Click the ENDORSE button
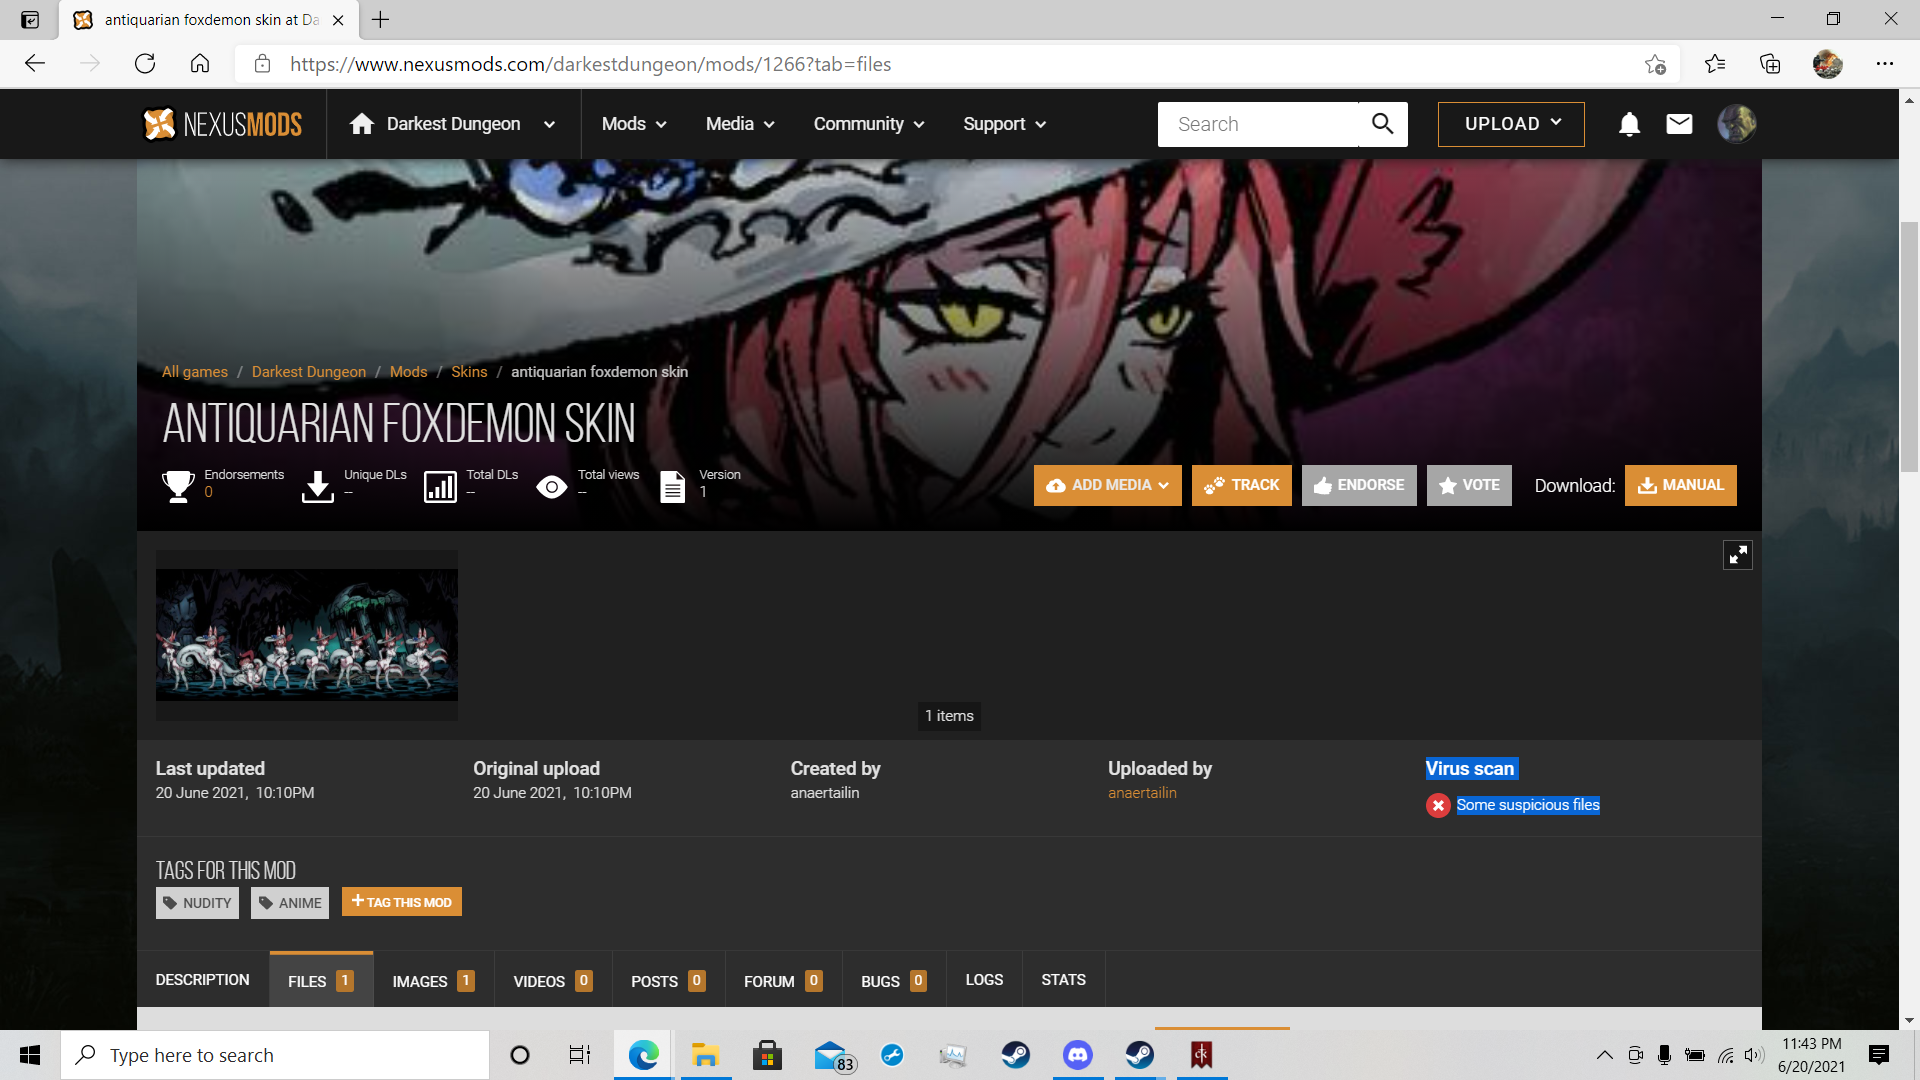The width and height of the screenshot is (1920, 1080). (1359, 486)
